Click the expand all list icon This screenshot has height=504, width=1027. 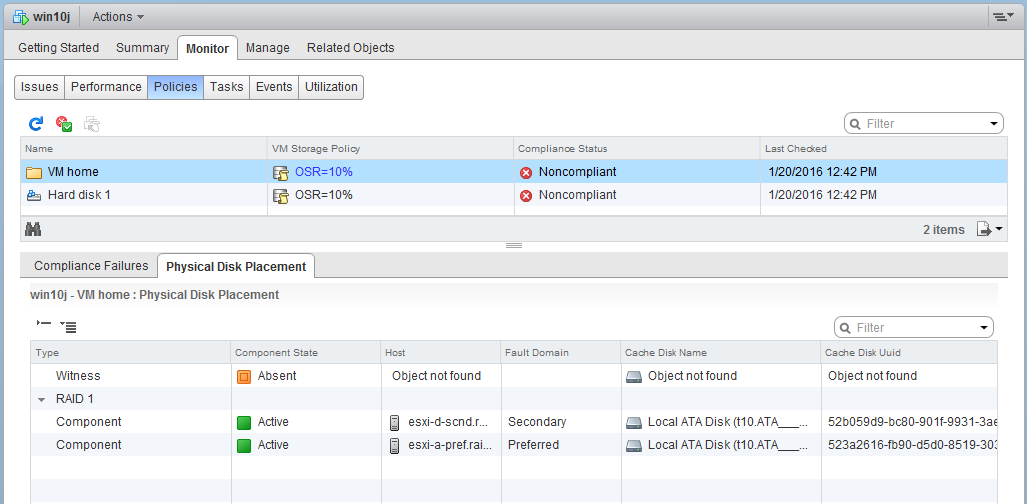pos(68,326)
